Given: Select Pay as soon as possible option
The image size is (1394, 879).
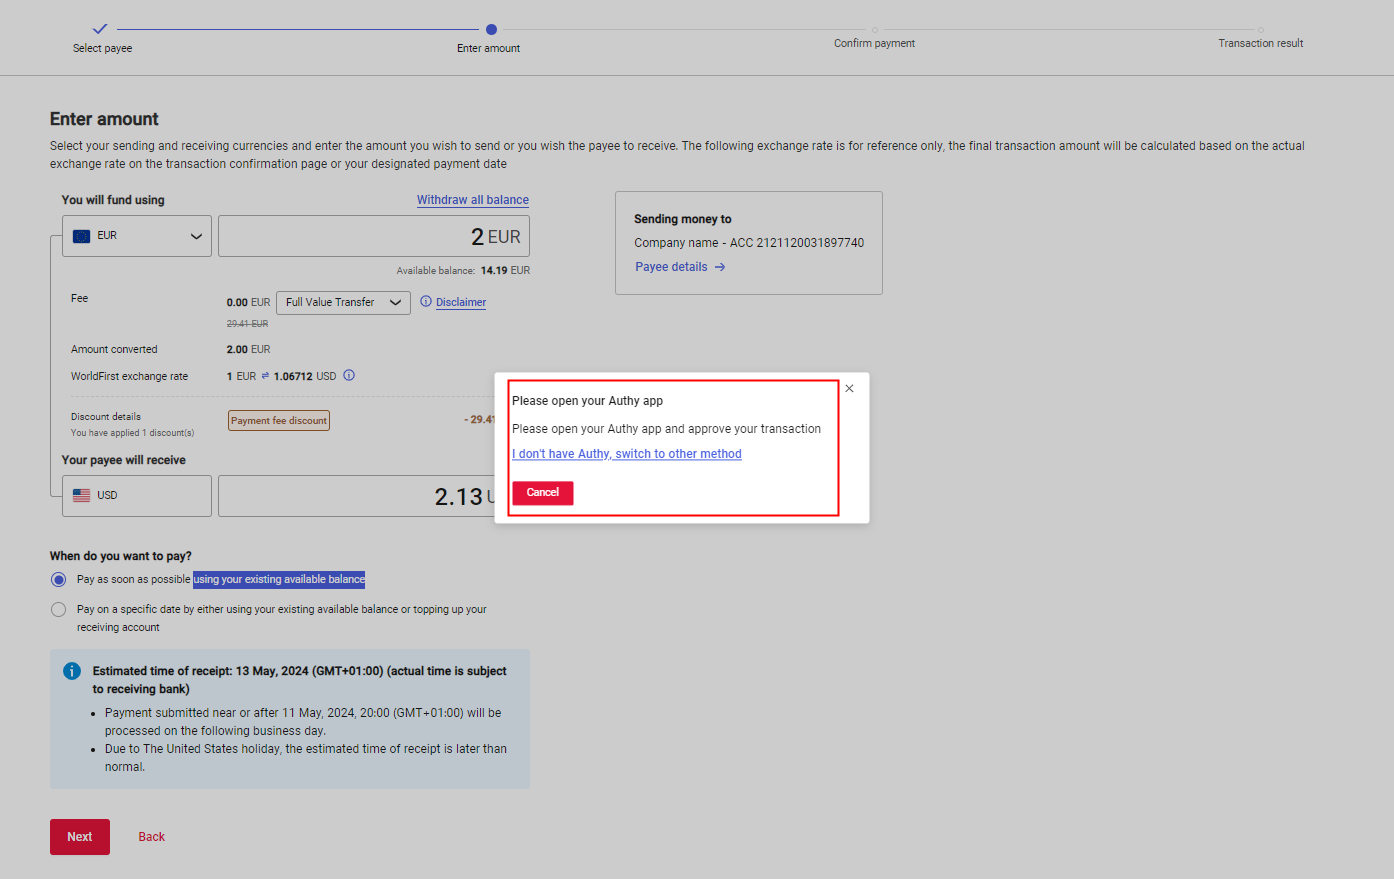Looking at the screenshot, I should tap(59, 580).
